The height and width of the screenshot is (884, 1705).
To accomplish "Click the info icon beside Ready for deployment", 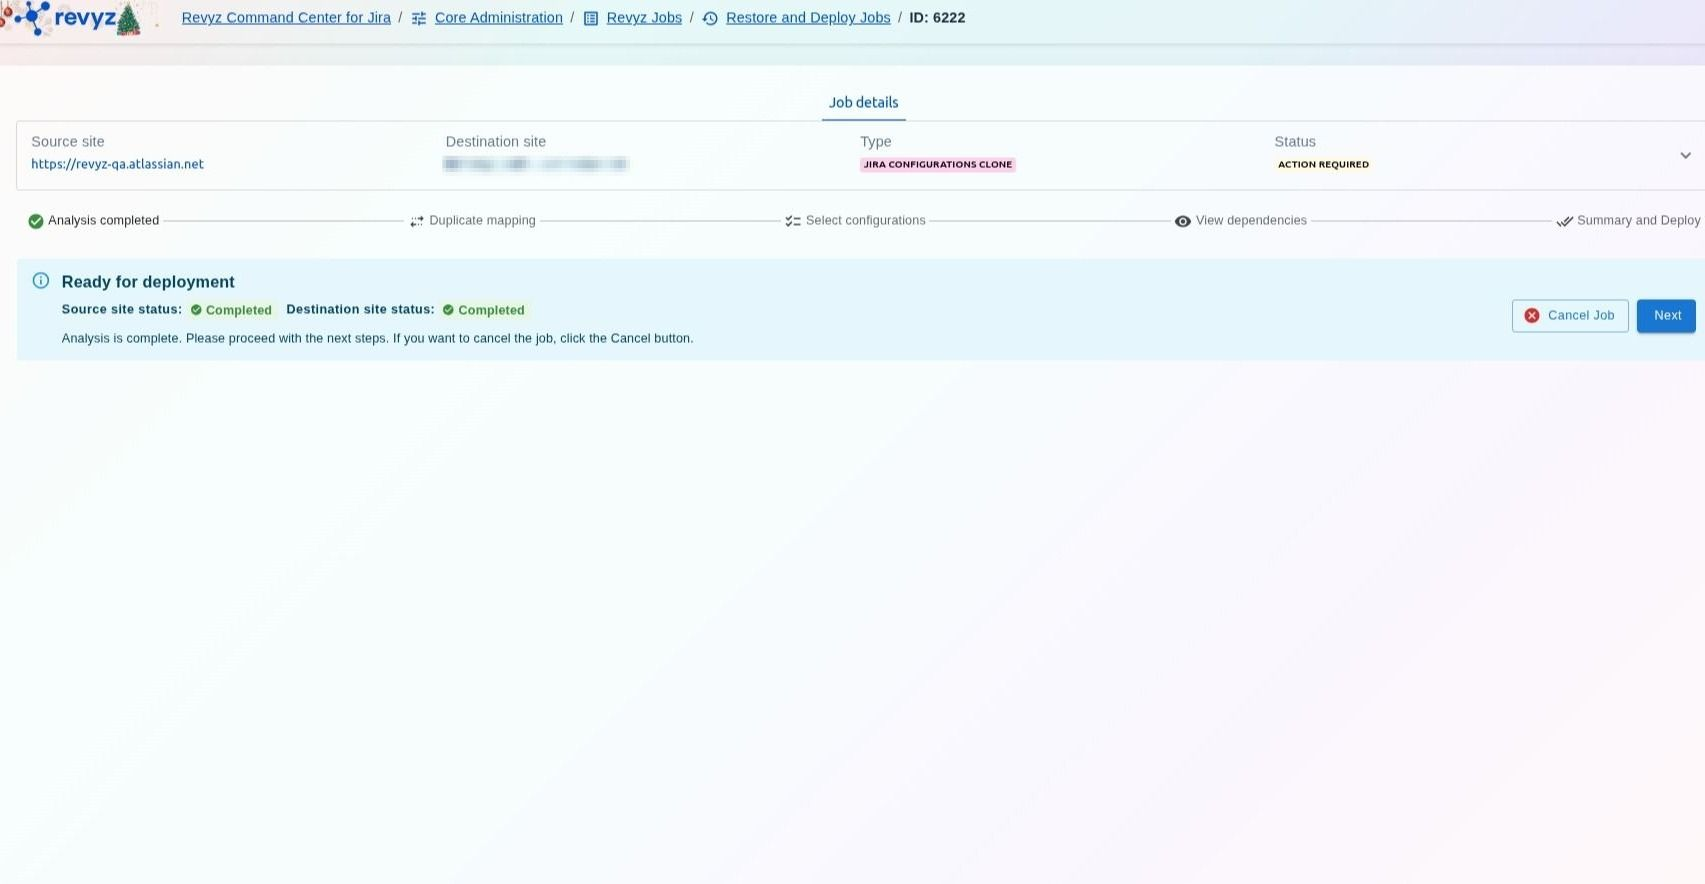I will pos(41,281).
